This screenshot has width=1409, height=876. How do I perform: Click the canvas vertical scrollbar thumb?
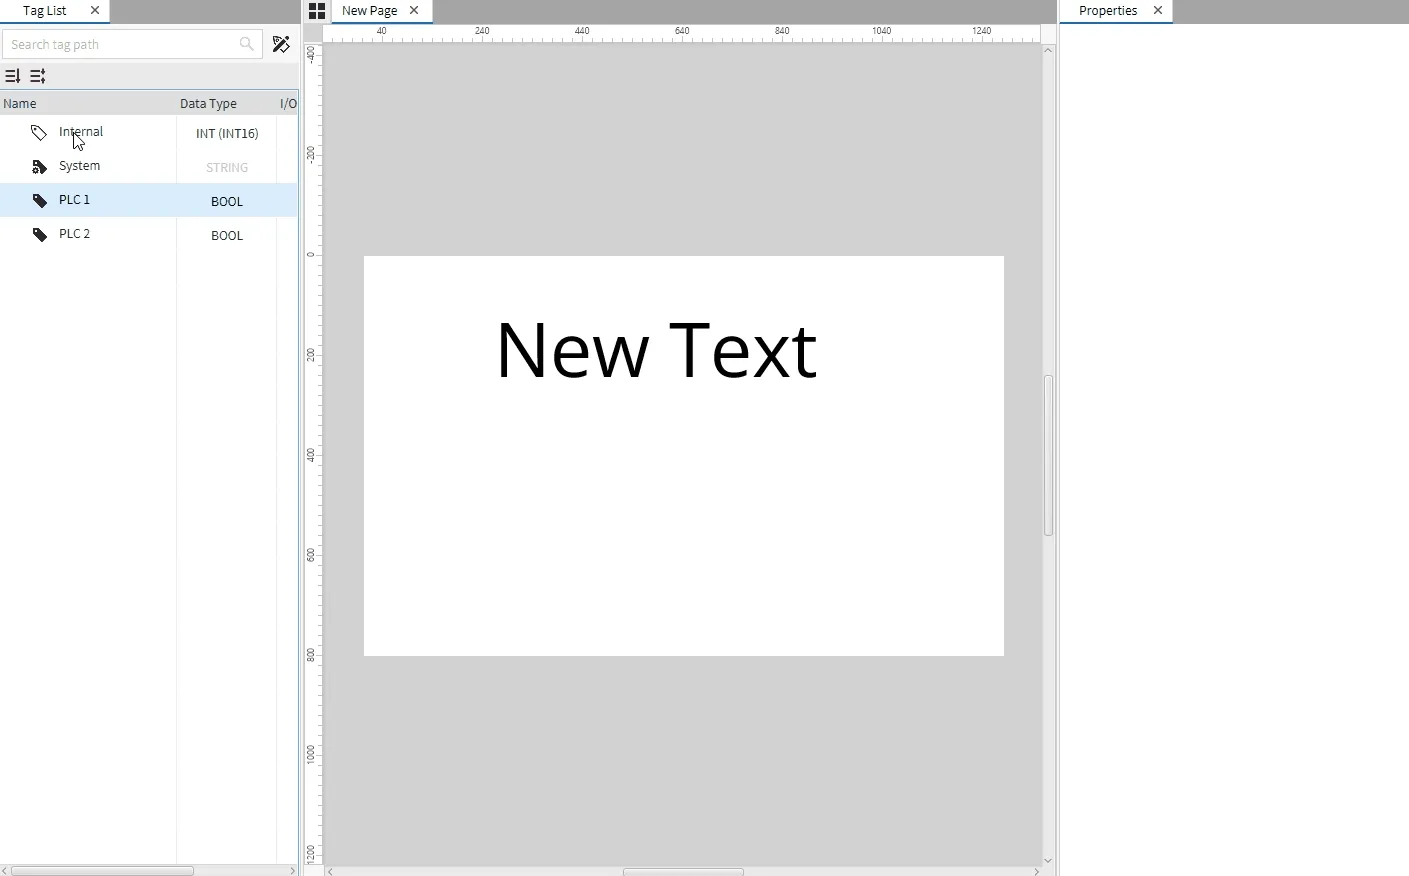click(x=1048, y=455)
